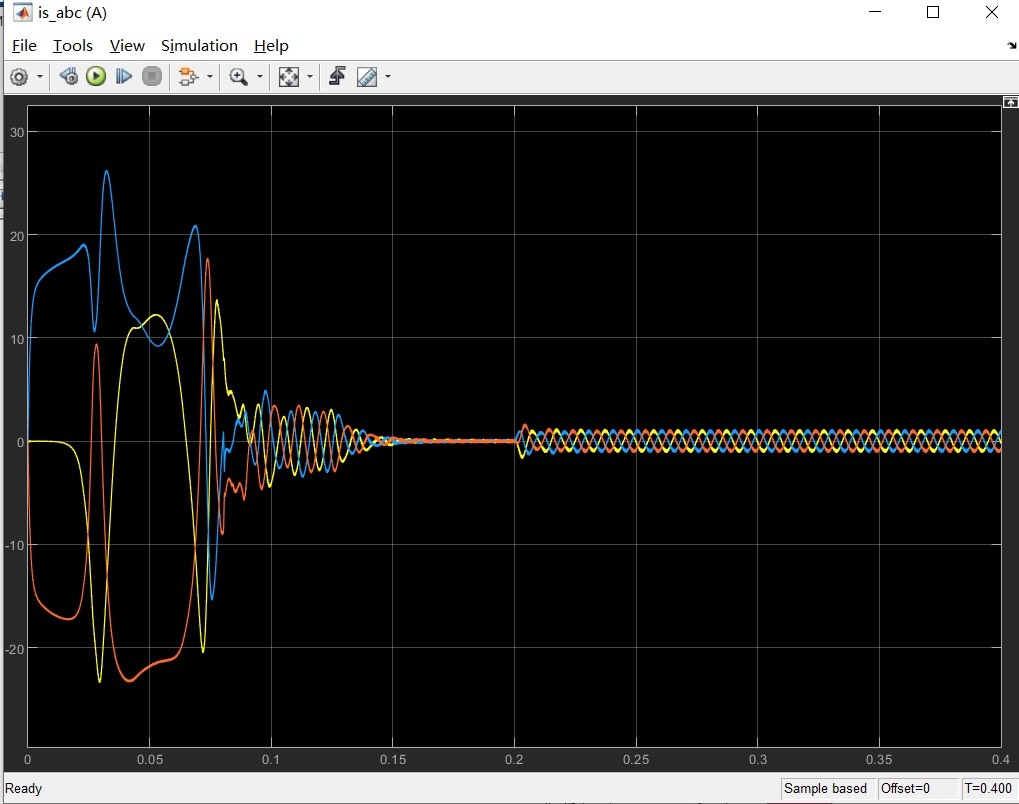
Task: Open the Tools menu
Action: click(73, 45)
